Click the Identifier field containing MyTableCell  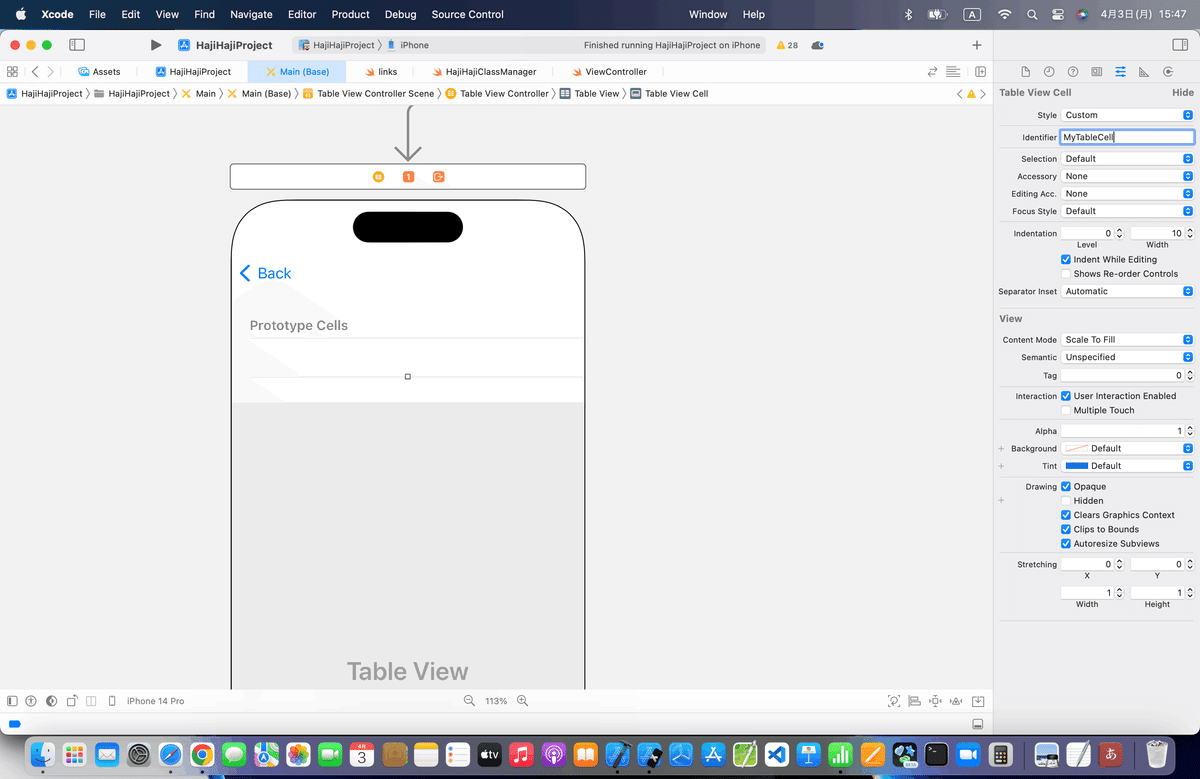pos(1127,137)
